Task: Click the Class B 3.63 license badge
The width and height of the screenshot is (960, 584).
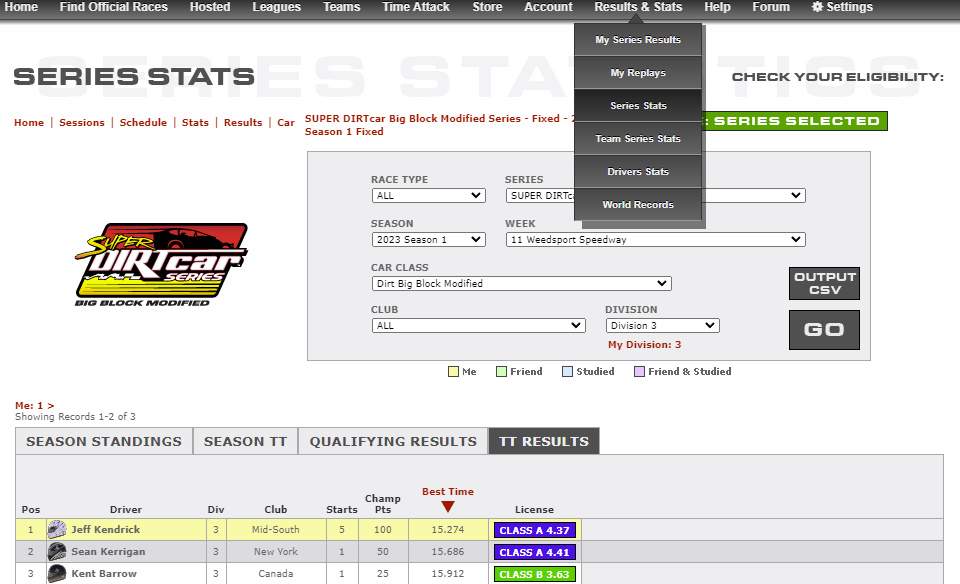Action: pyautogui.click(x=535, y=574)
